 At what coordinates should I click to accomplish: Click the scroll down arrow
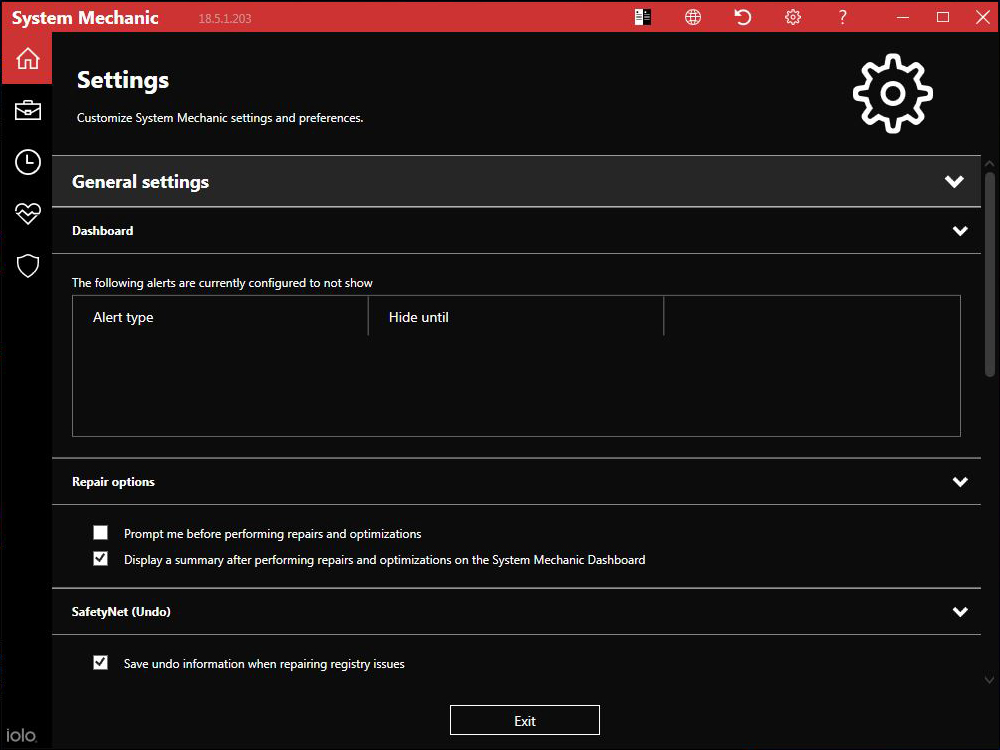tap(989, 680)
